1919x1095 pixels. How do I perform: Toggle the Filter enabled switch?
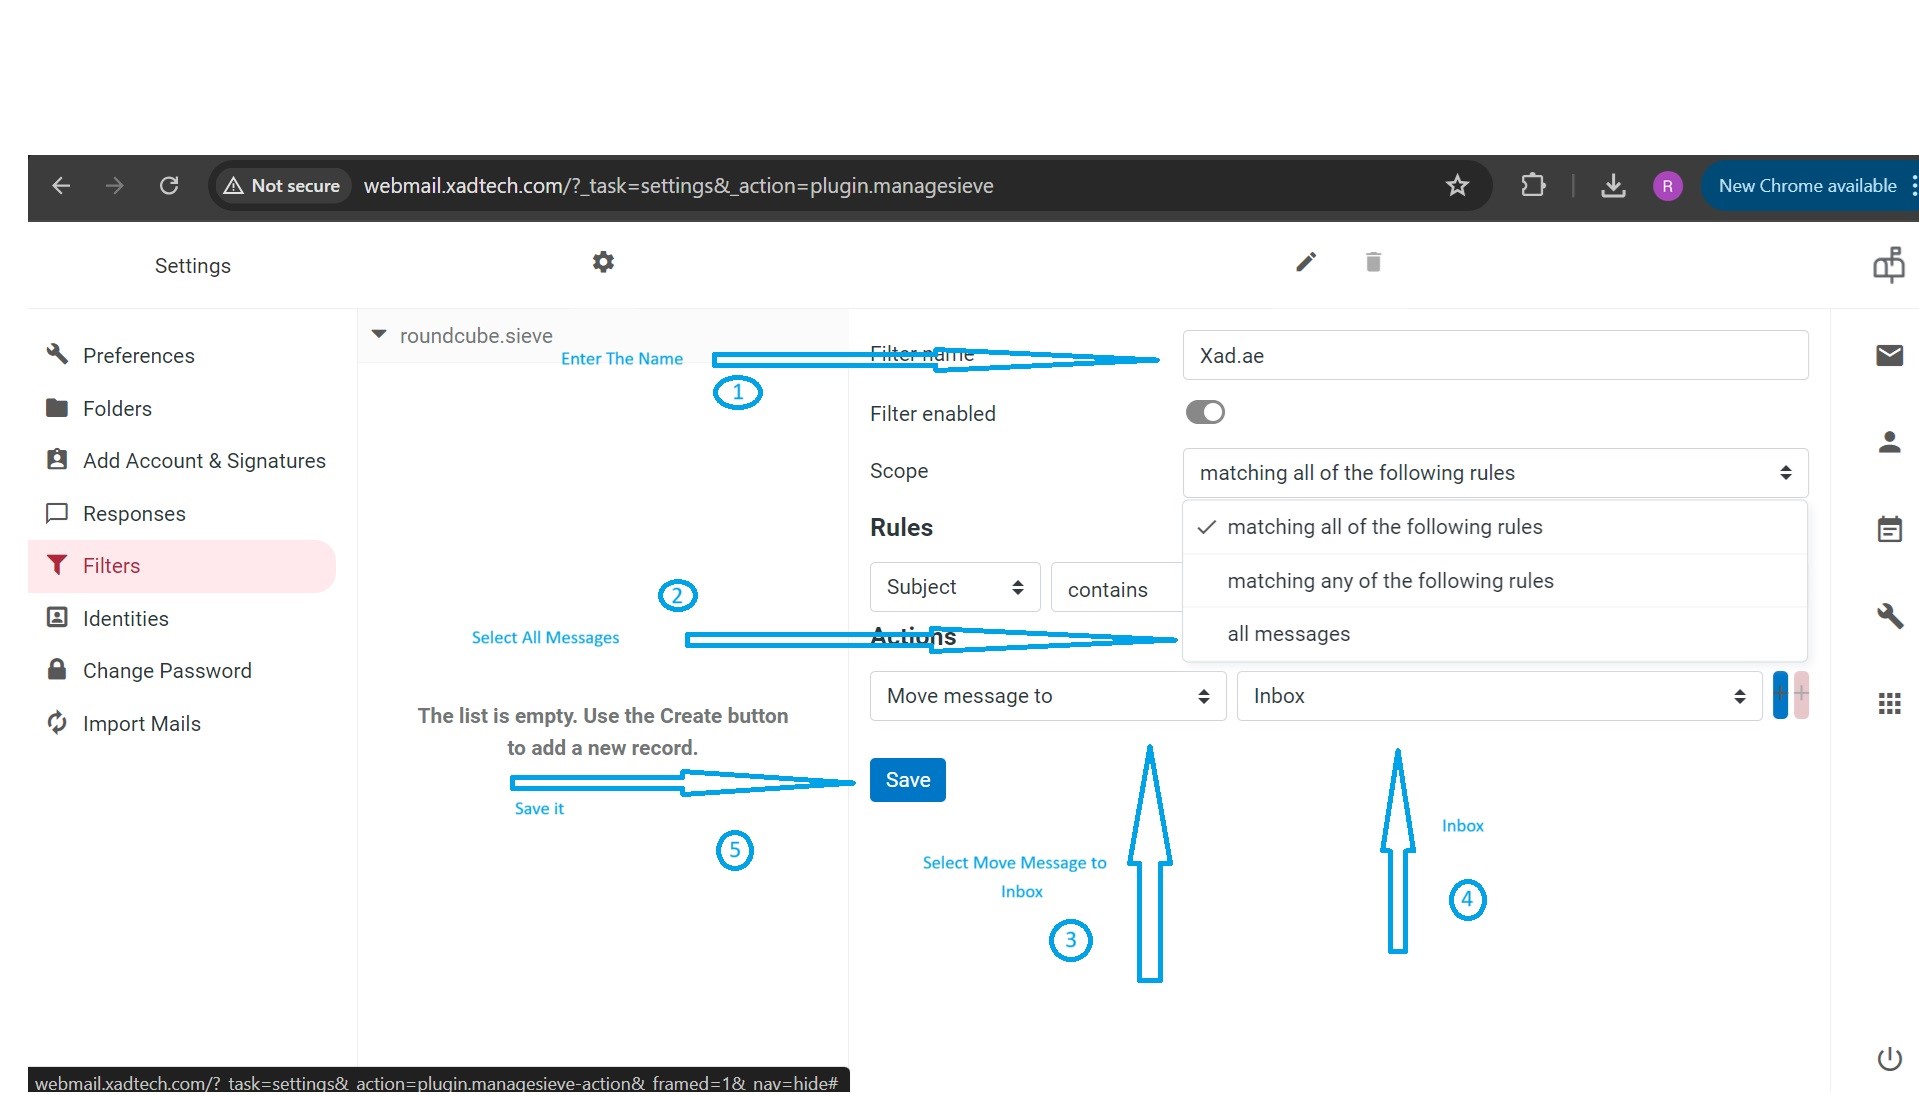tap(1204, 412)
